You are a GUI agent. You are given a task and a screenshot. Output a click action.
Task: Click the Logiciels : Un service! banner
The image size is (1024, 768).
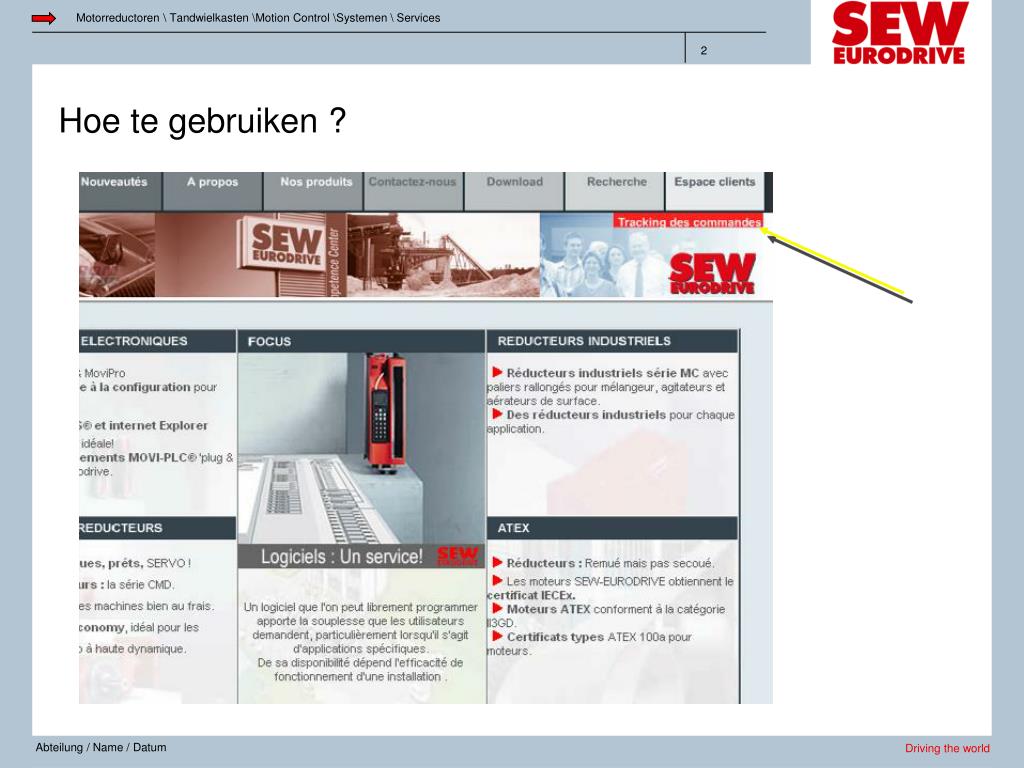click(x=361, y=556)
